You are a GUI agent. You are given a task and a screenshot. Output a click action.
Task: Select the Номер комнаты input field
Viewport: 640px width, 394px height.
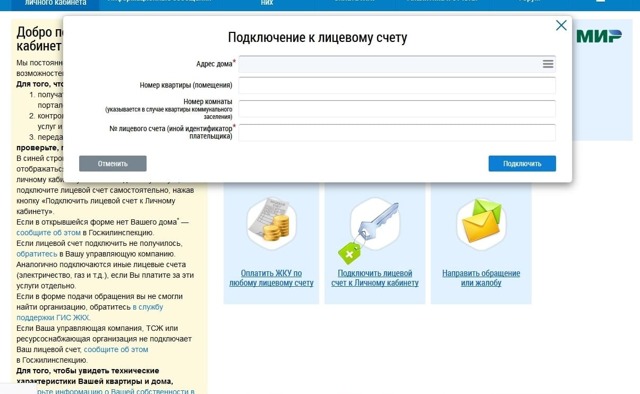click(397, 109)
